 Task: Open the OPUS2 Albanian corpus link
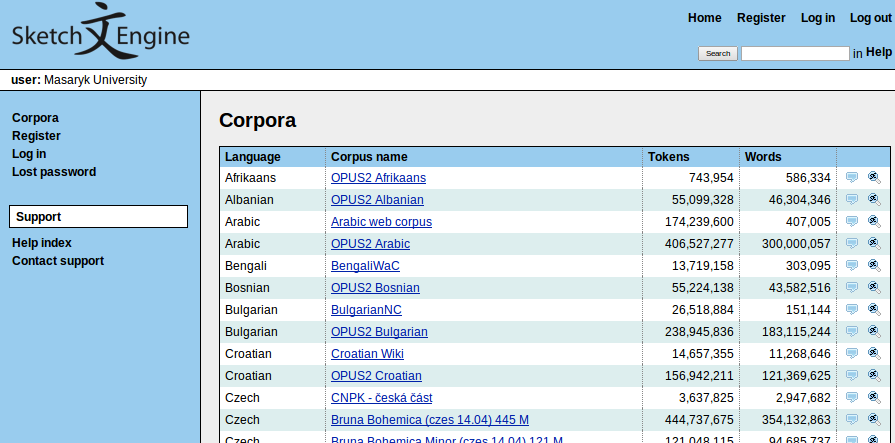(377, 200)
